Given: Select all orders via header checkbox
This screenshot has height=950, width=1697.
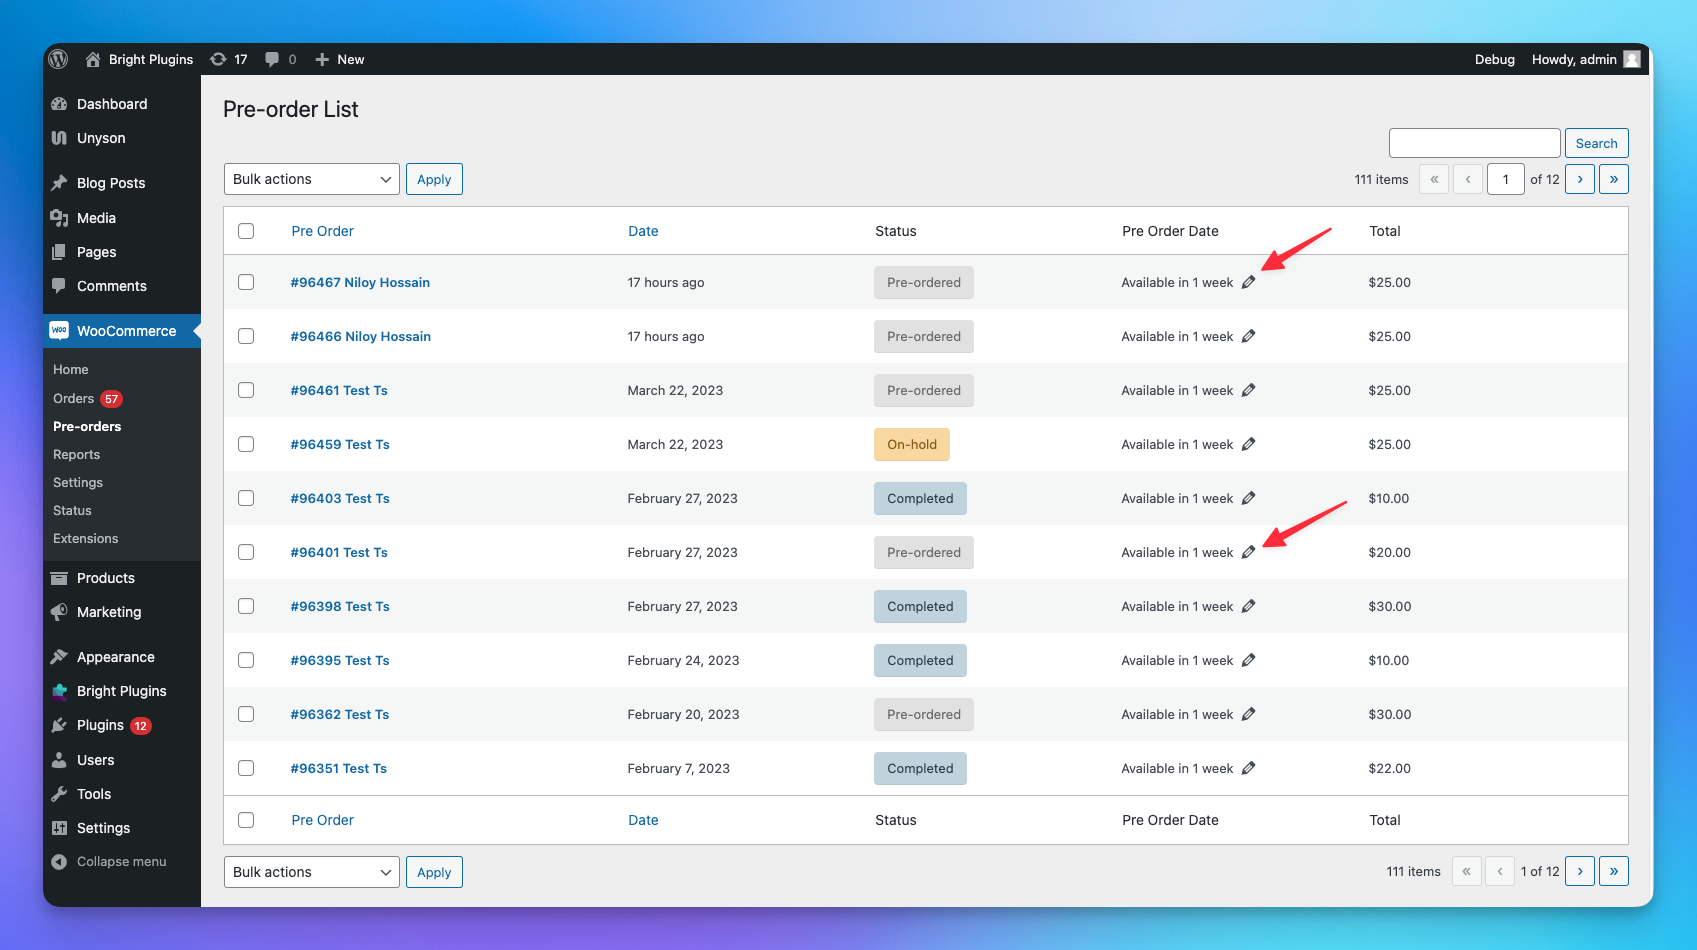Looking at the screenshot, I should tap(246, 231).
